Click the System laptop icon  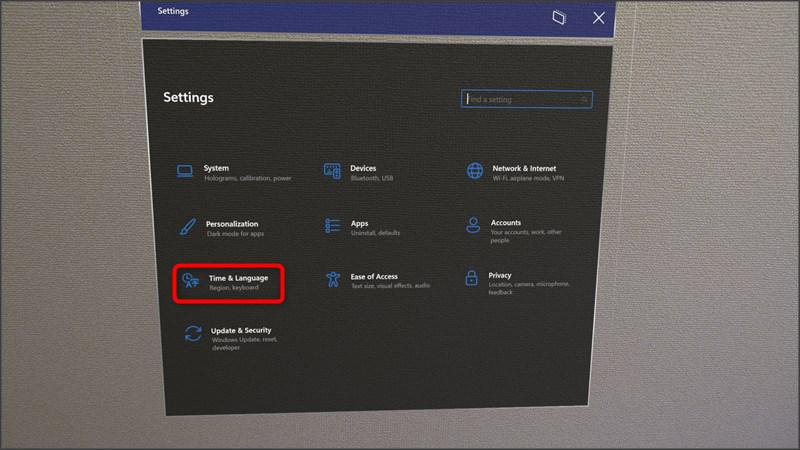pos(186,172)
